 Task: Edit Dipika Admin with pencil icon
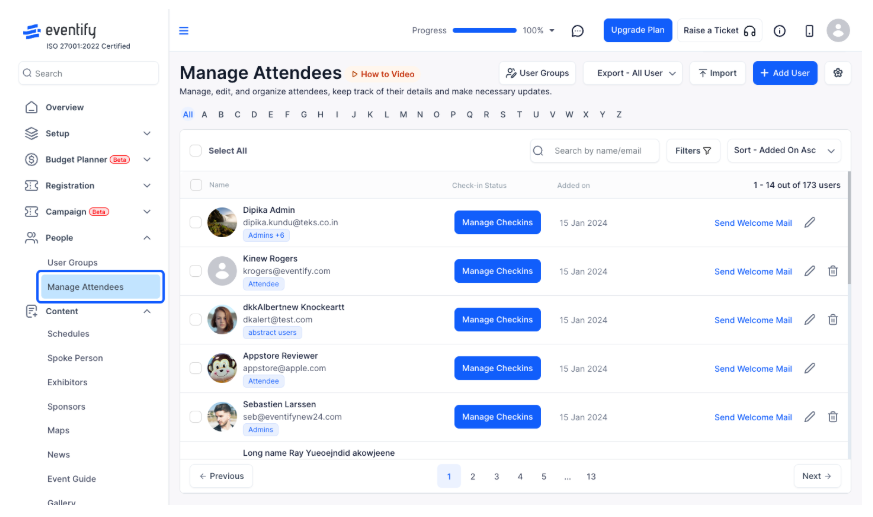[x=810, y=223]
